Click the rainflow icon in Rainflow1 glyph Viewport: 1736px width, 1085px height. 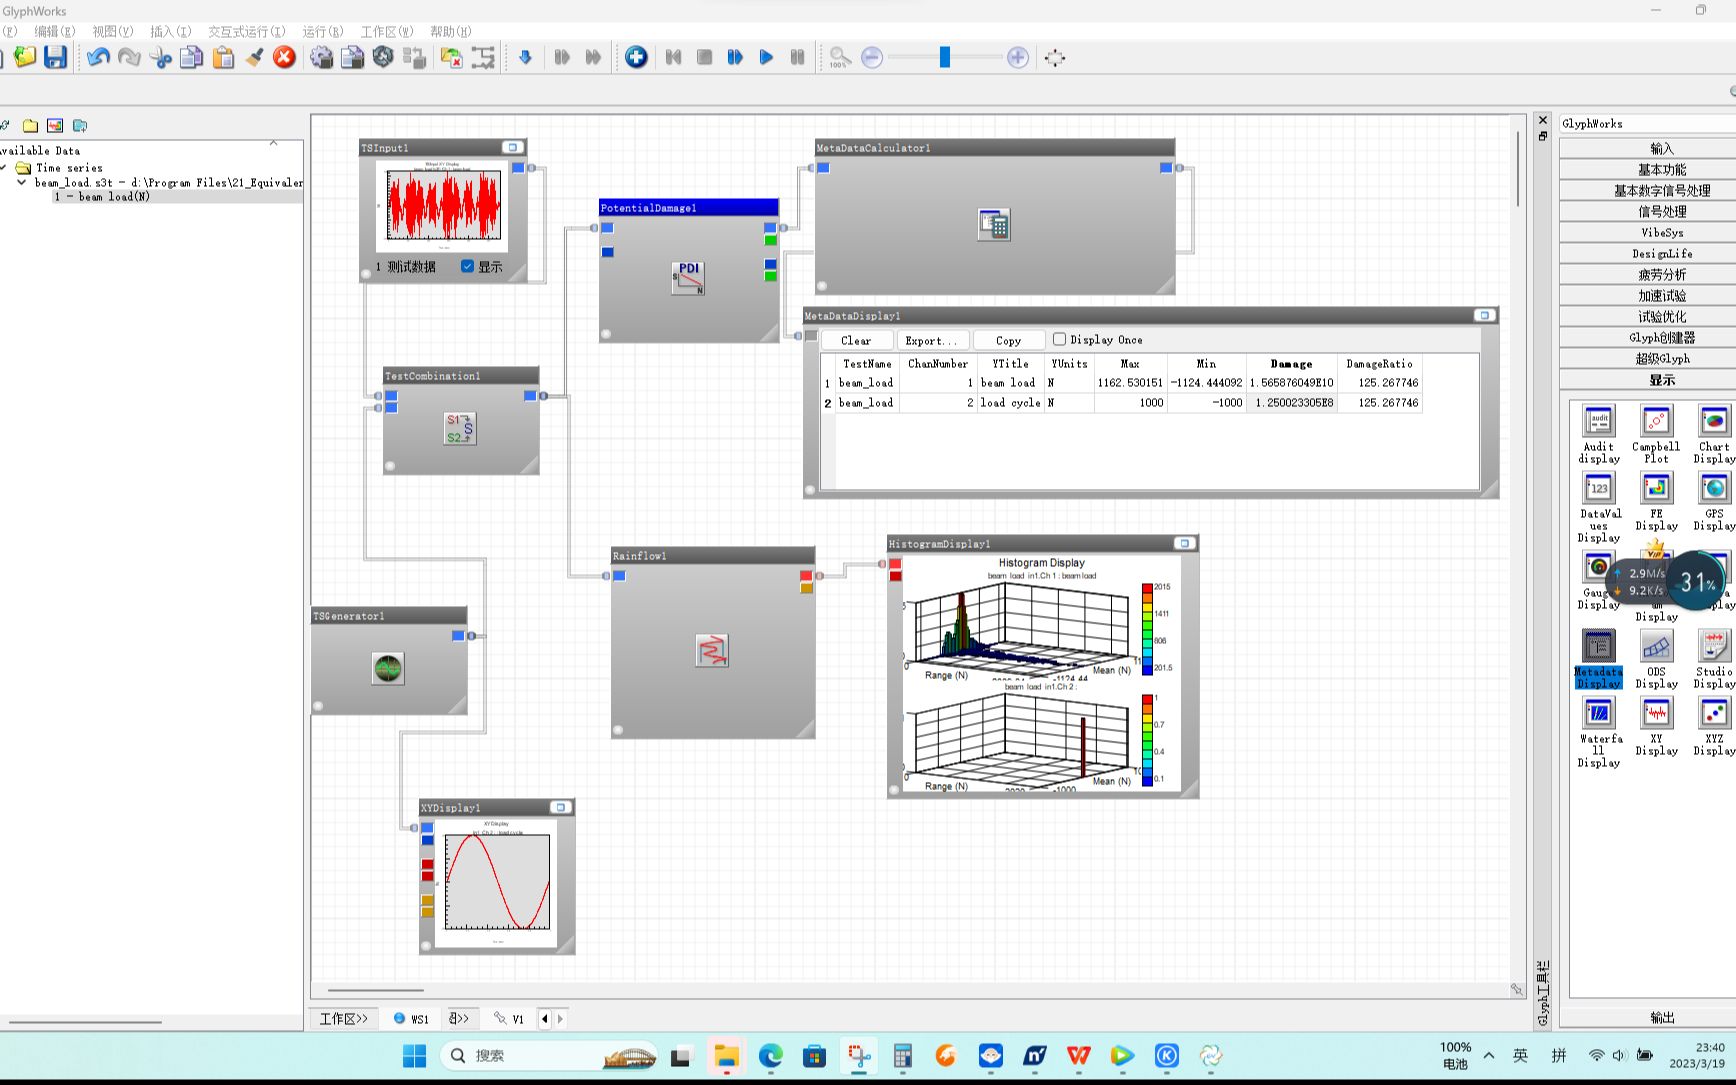click(x=712, y=651)
